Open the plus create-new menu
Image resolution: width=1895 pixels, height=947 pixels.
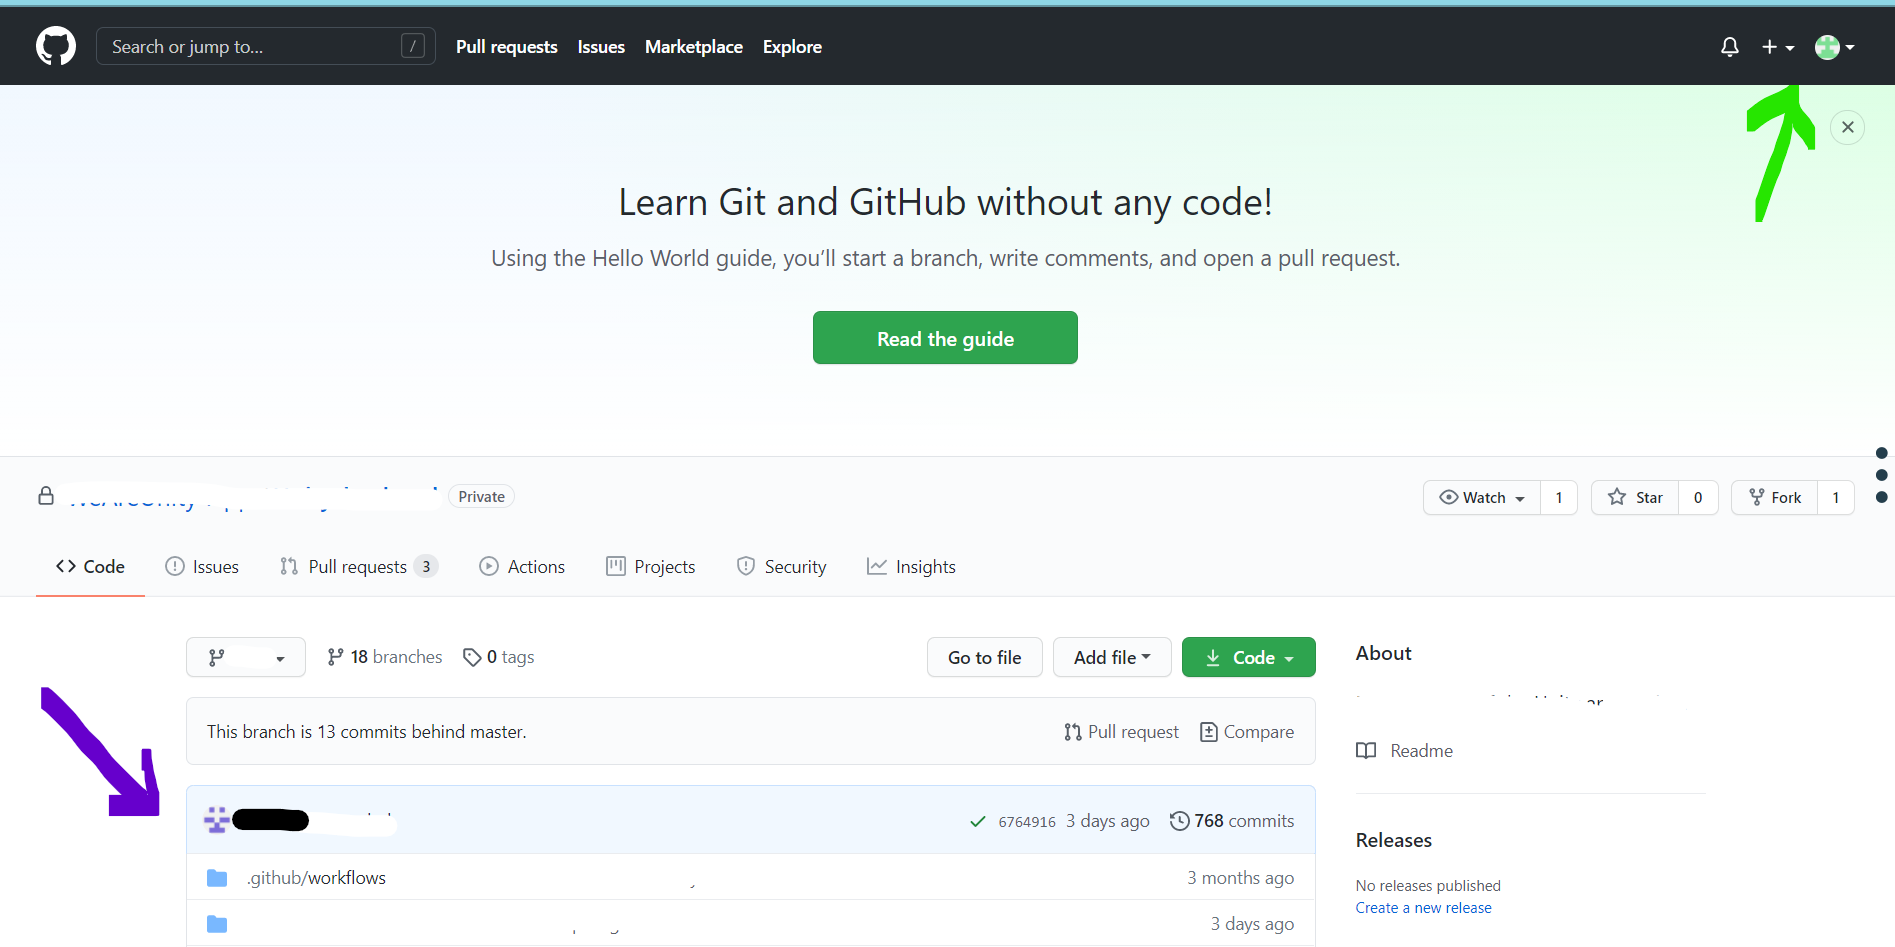tap(1778, 47)
